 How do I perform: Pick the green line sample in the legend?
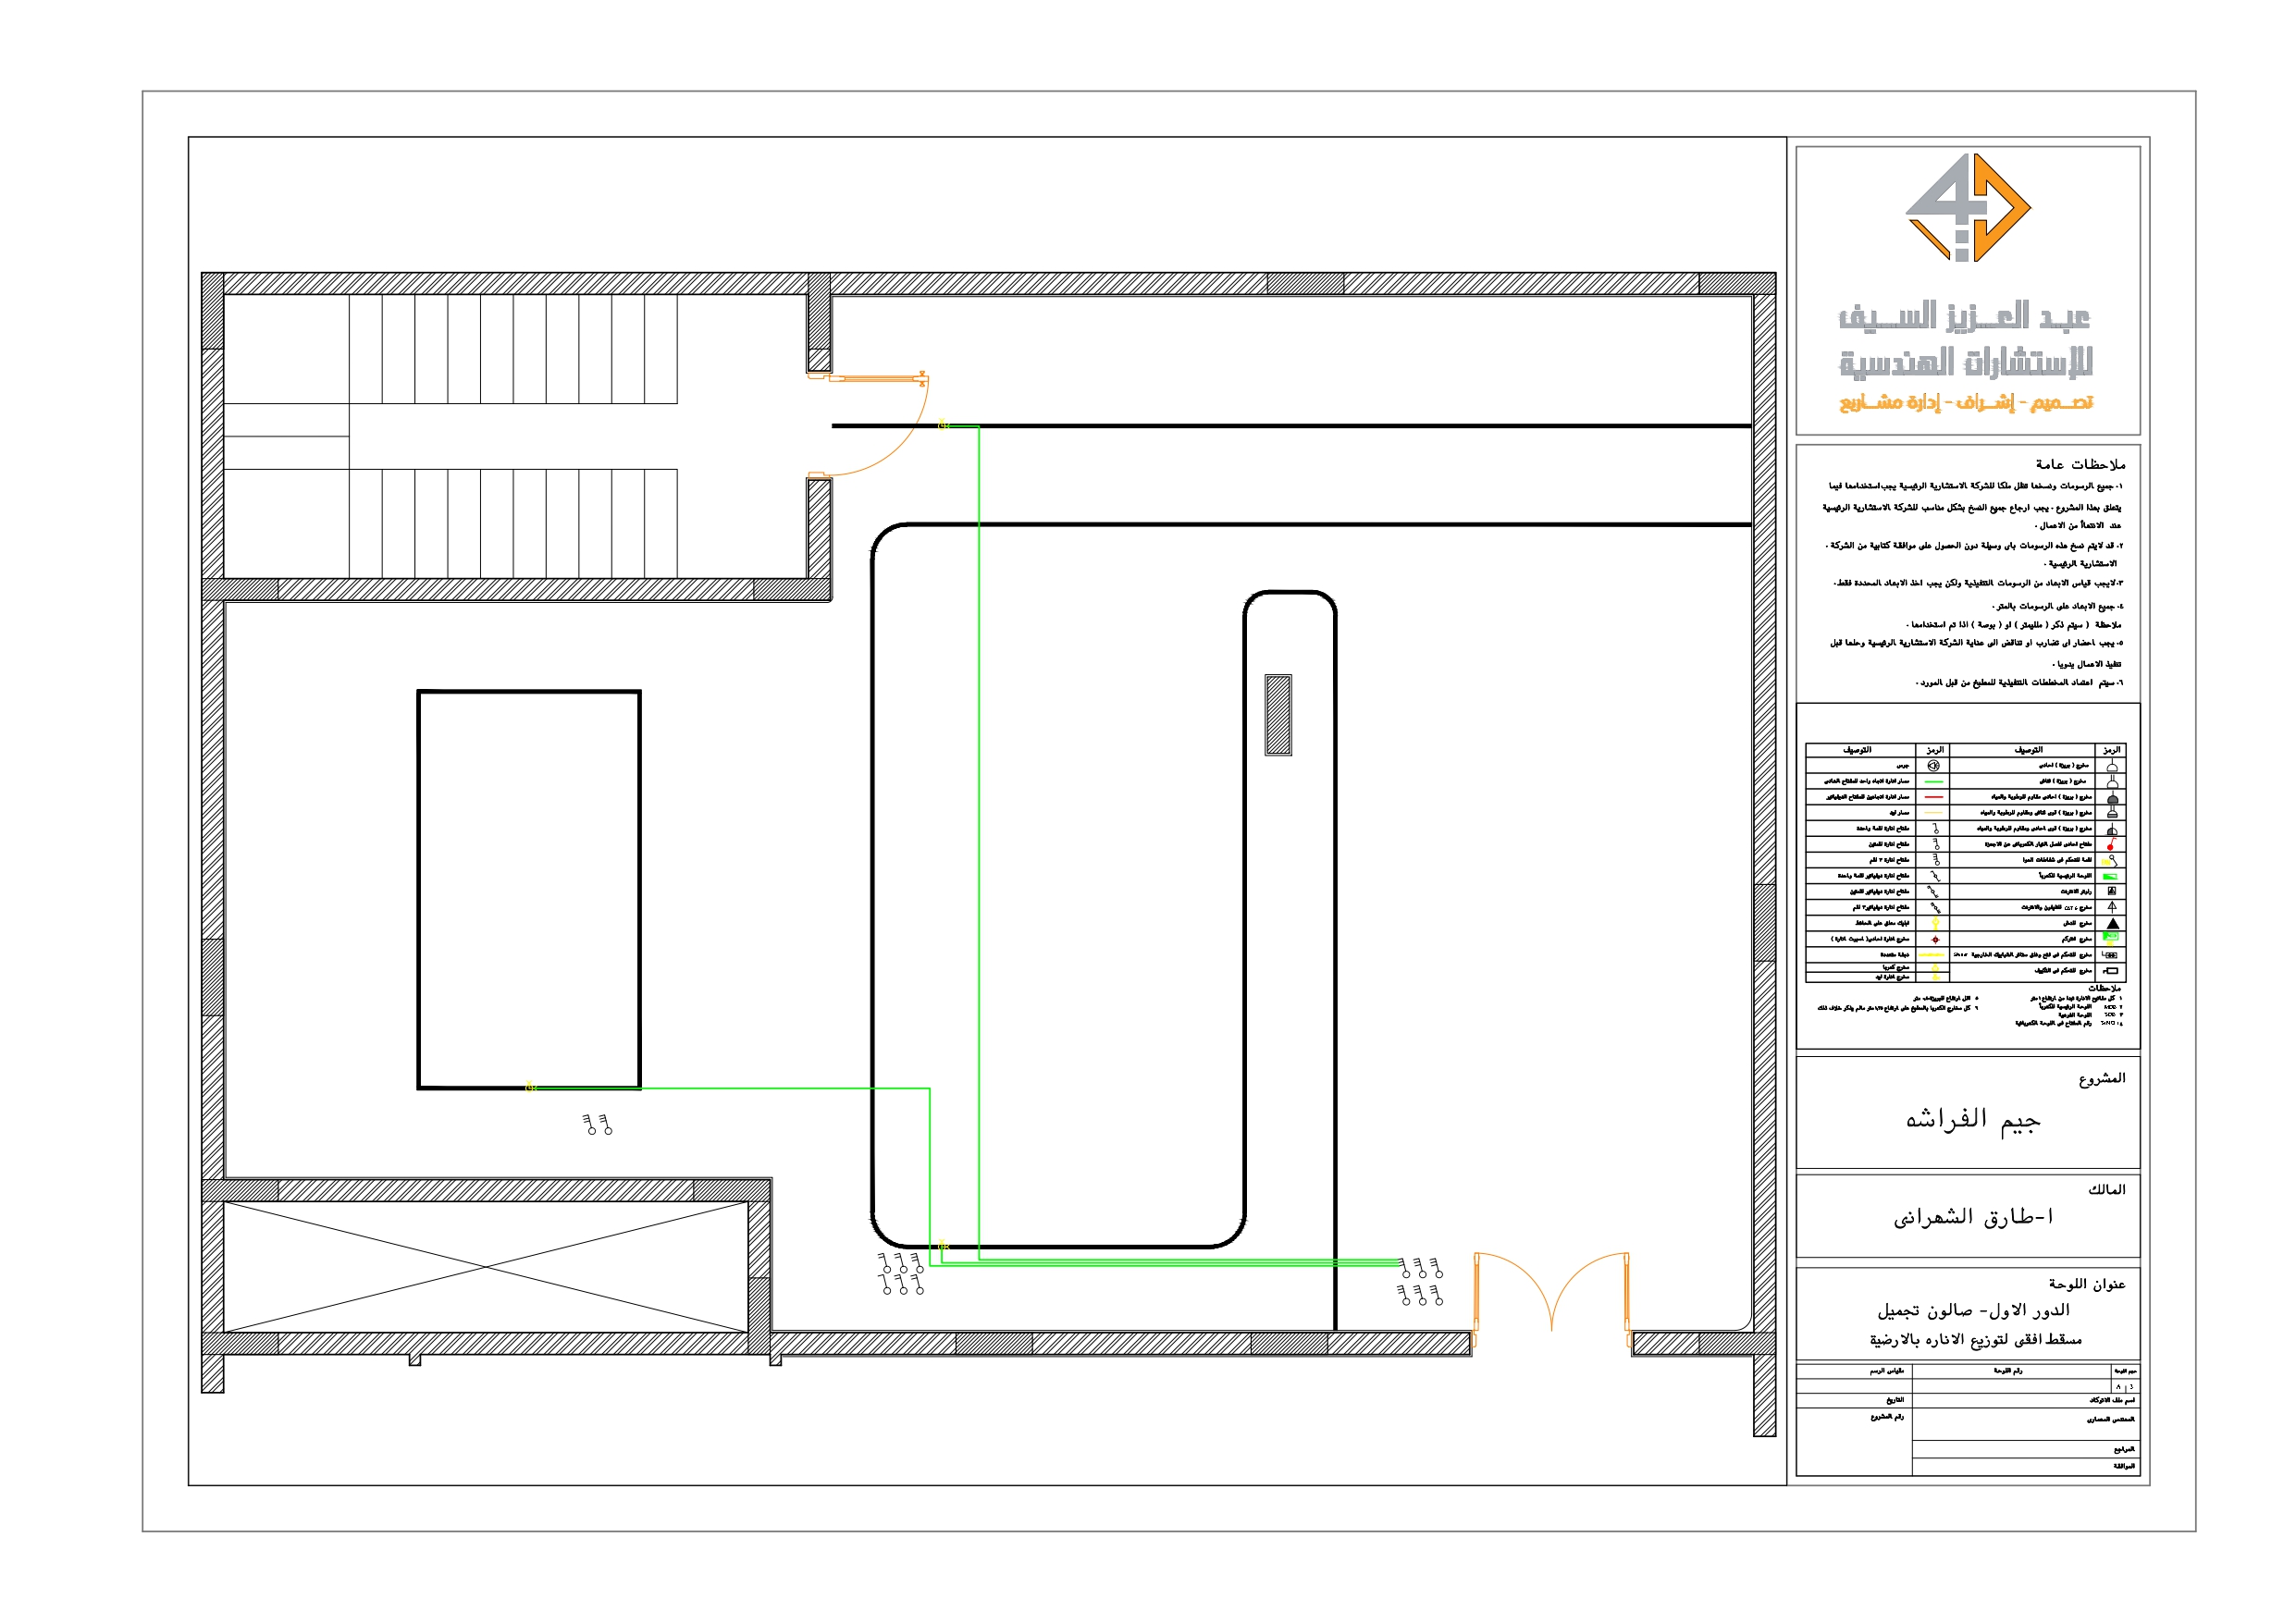[x=1934, y=782]
